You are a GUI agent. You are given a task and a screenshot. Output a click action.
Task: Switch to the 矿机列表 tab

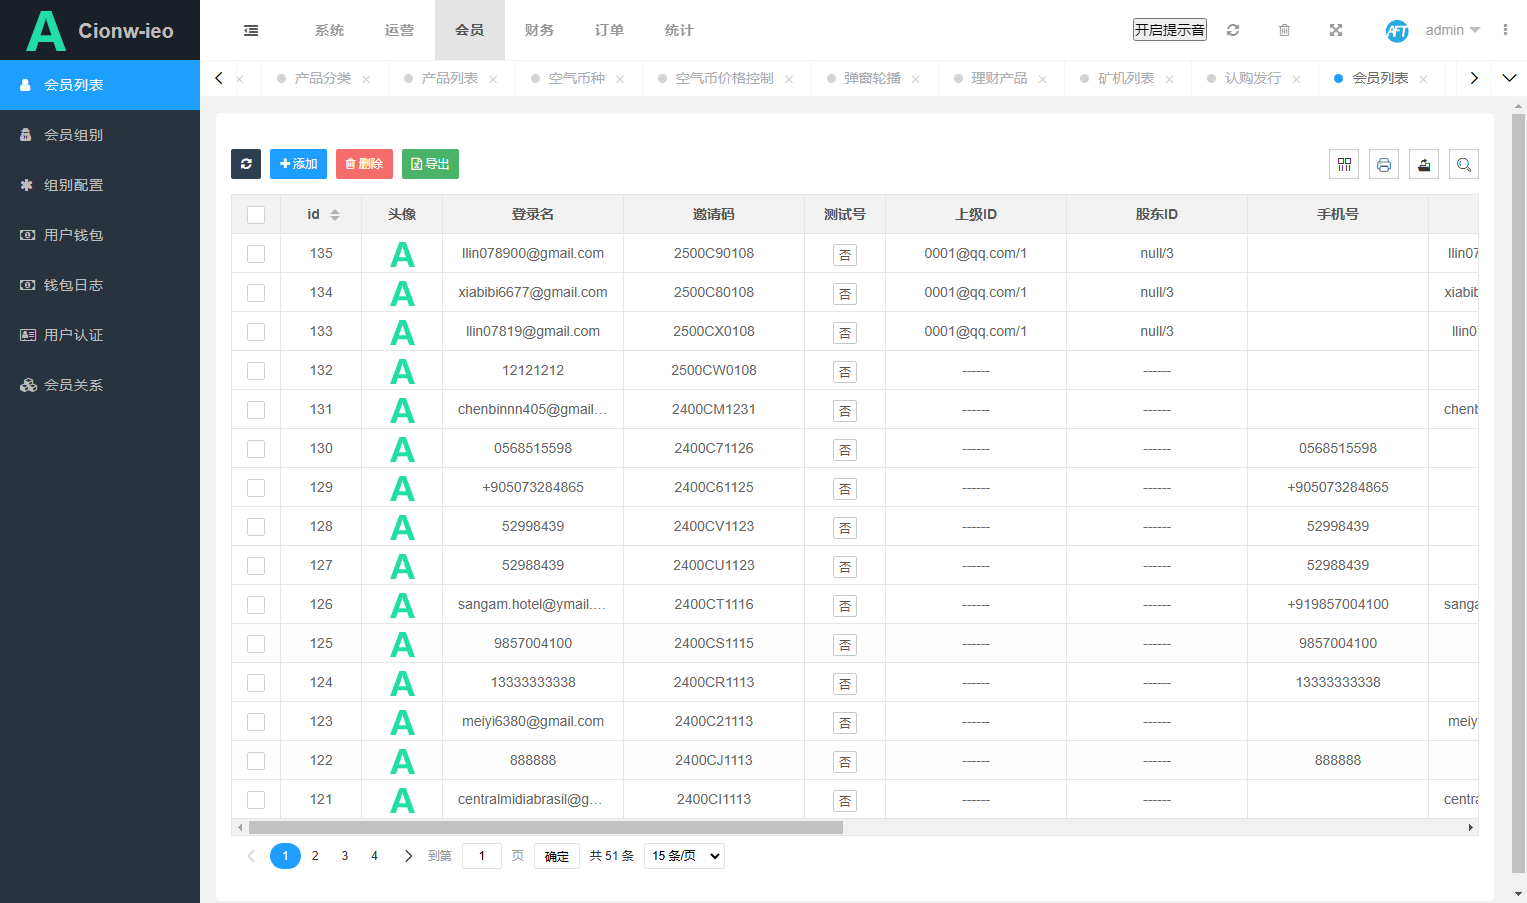click(1125, 78)
